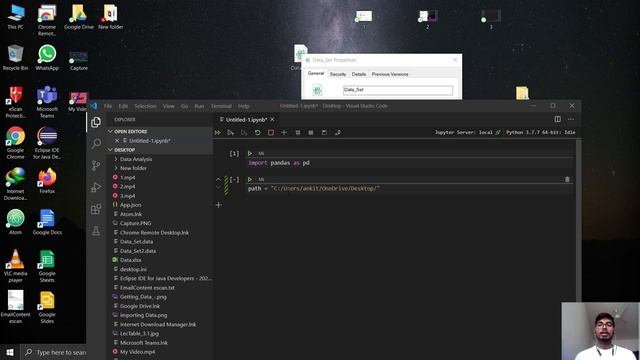Click Python 3.7.7 64-bit kernel selector
640x360 pixels.
tap(541, 133)
